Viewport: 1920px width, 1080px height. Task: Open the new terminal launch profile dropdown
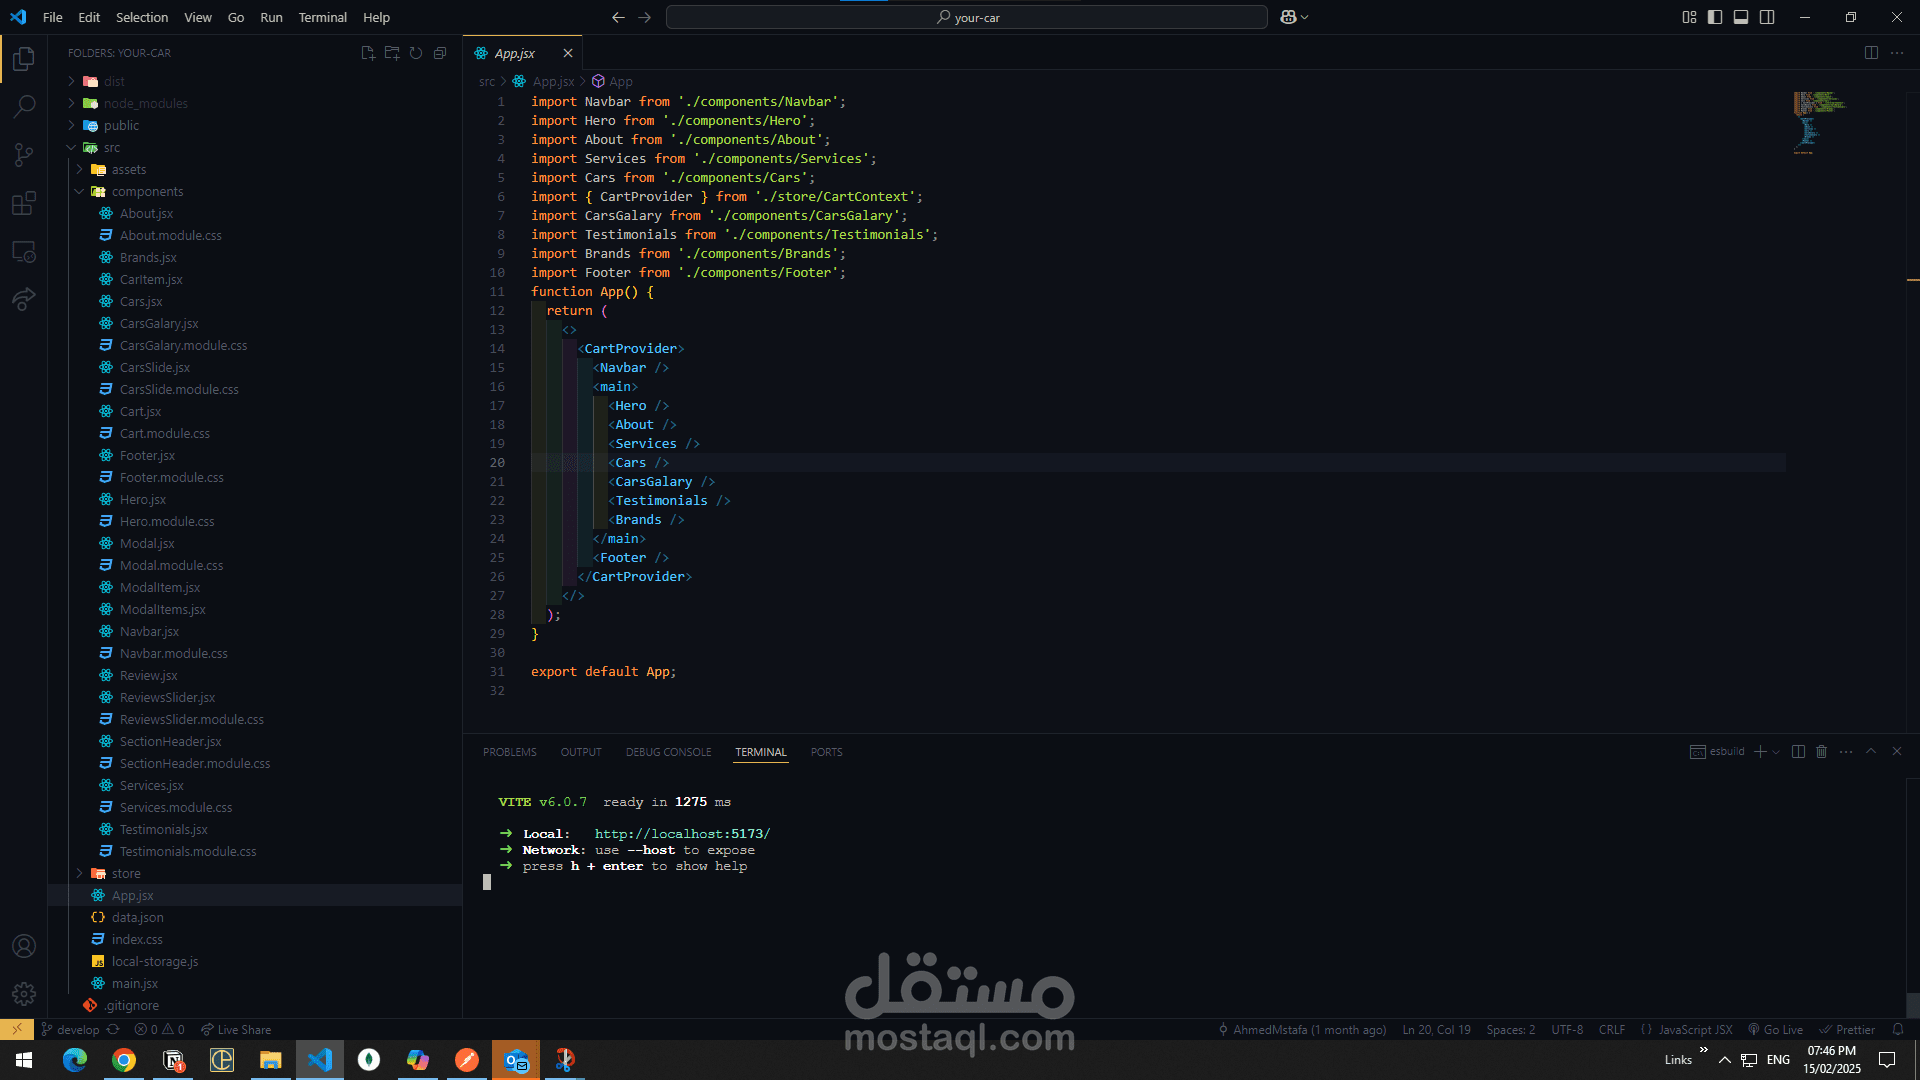click(x=1776, y=752)
